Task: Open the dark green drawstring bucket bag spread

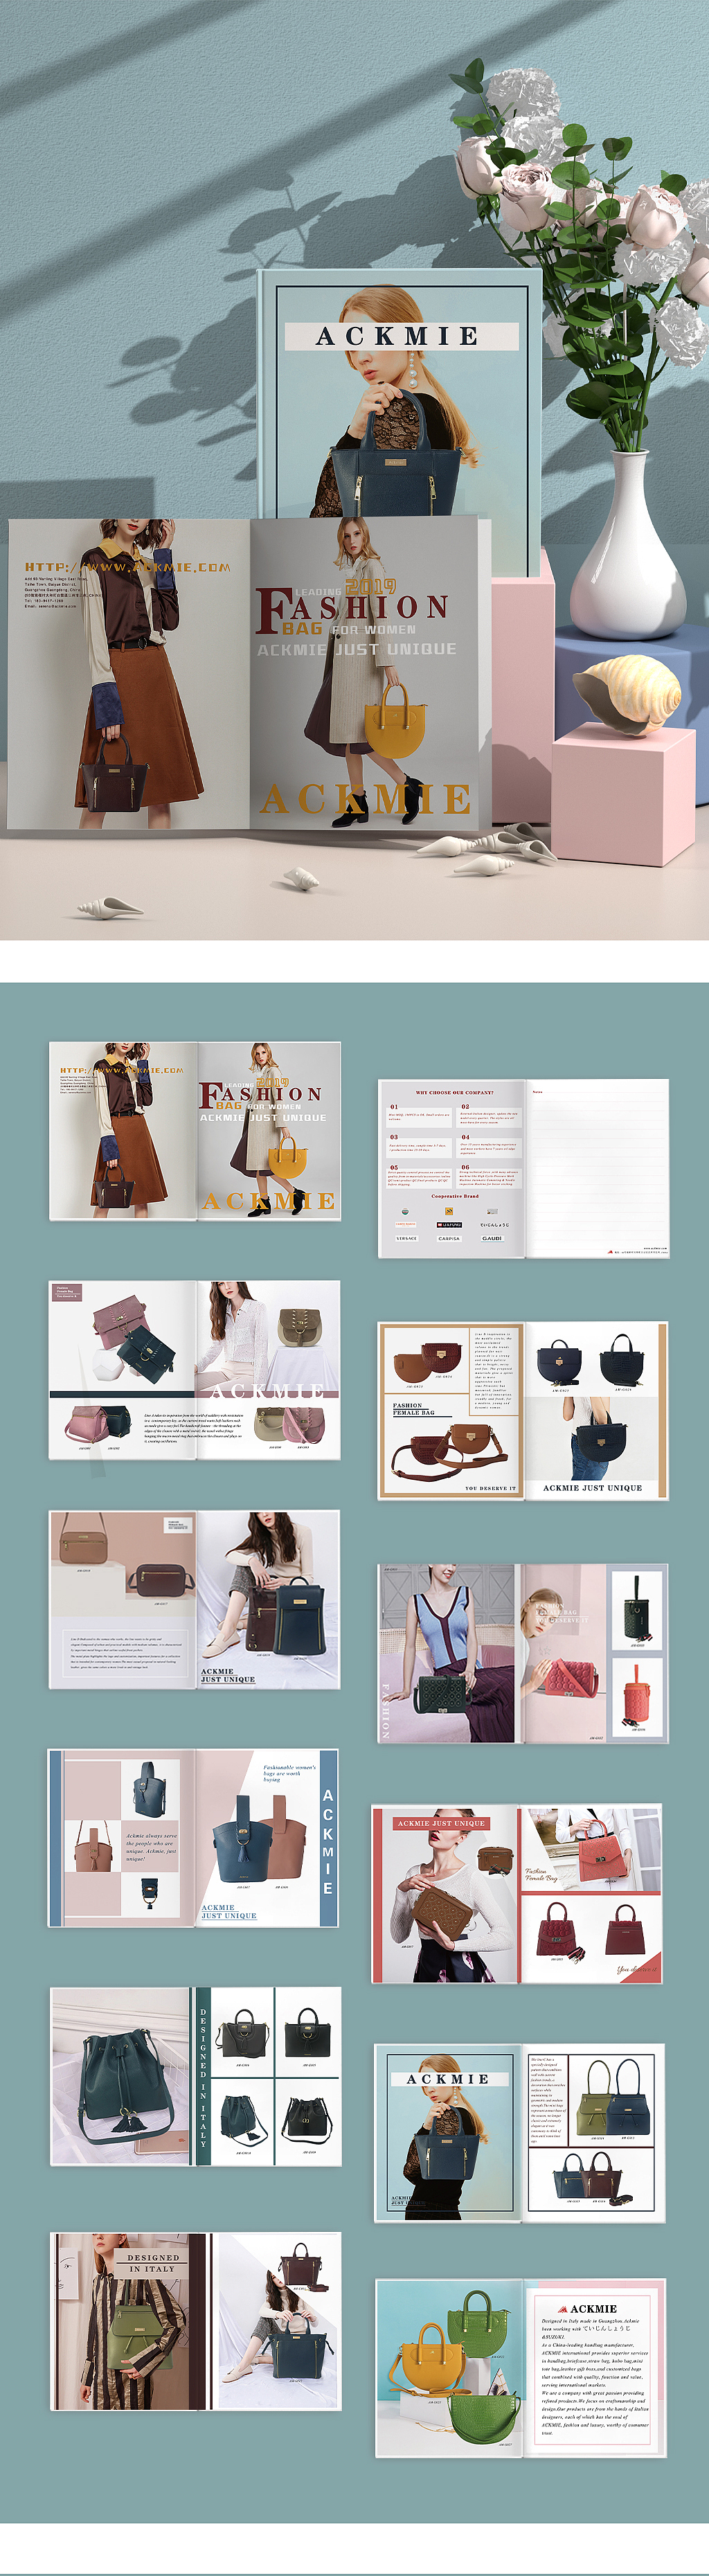Action: pyautogui.click(x=196, y=2076)
